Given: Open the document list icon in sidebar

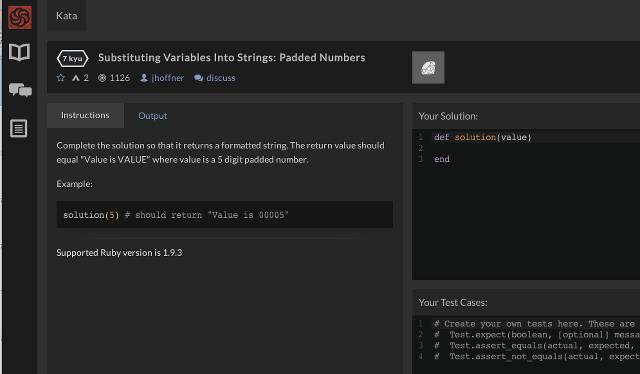Looking at the screenshot, I should [19, 128].
